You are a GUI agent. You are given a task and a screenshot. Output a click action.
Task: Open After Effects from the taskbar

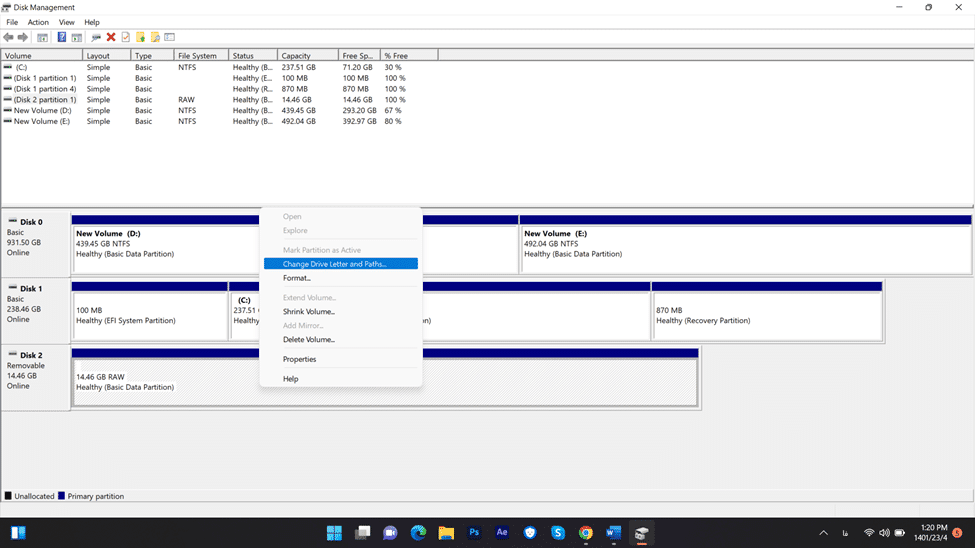click(502, 533)
